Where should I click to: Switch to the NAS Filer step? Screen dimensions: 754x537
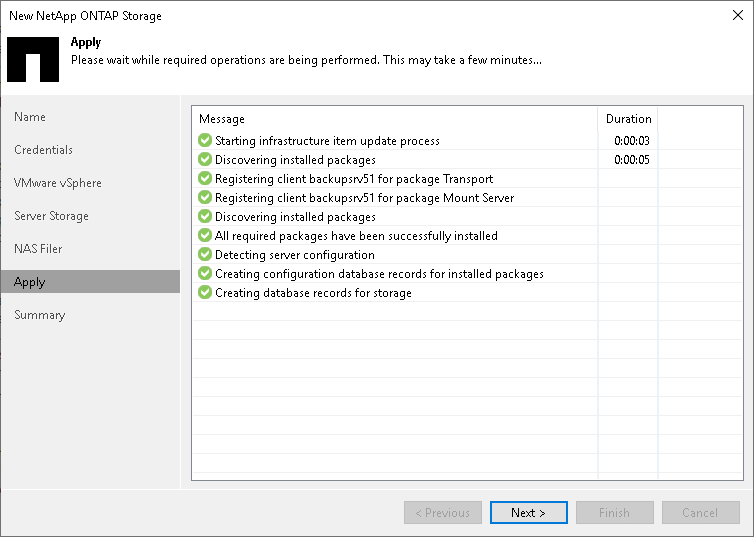tap(38, 249)
